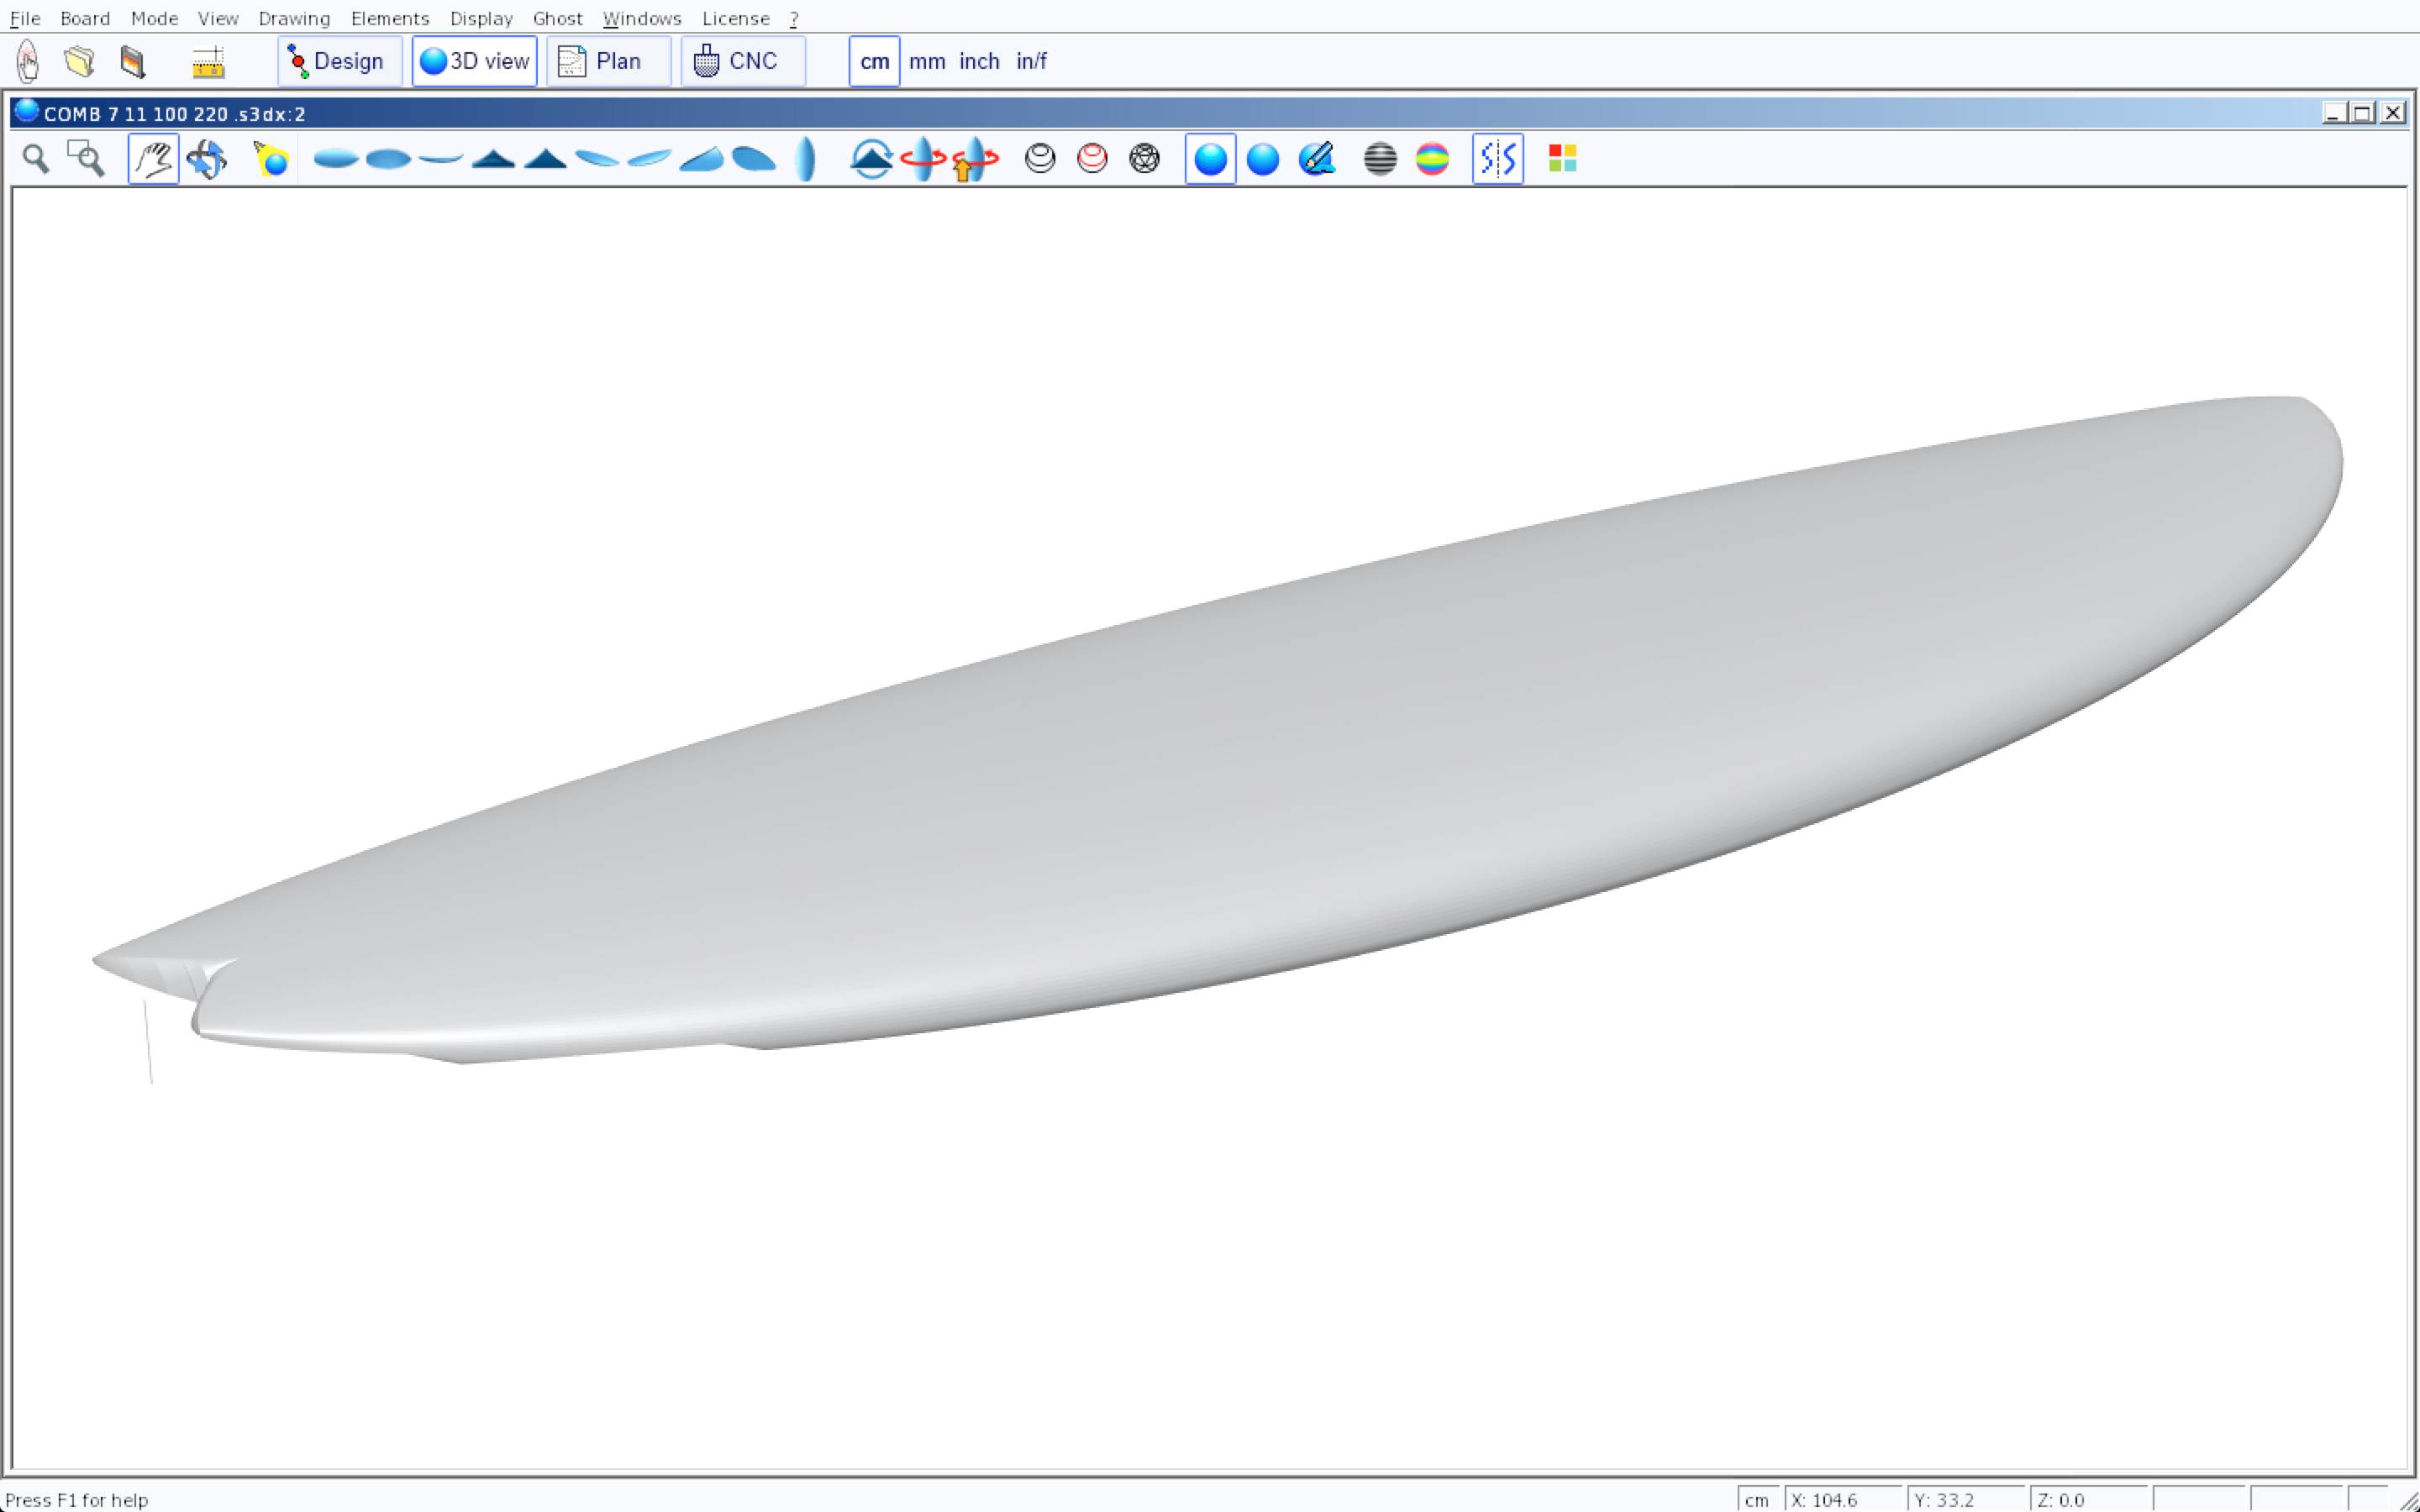Screen dimensions: 2420x1512
Task: Activate the hand pan tool
Action: point(153,159)
